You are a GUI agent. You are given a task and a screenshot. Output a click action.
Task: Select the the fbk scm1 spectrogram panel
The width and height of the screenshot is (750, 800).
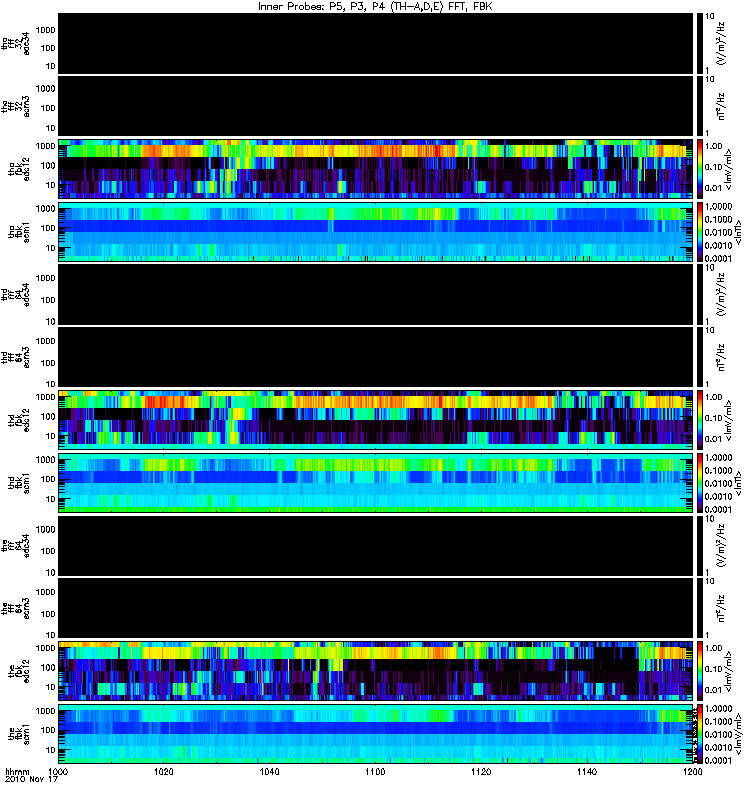click(376, 734)
